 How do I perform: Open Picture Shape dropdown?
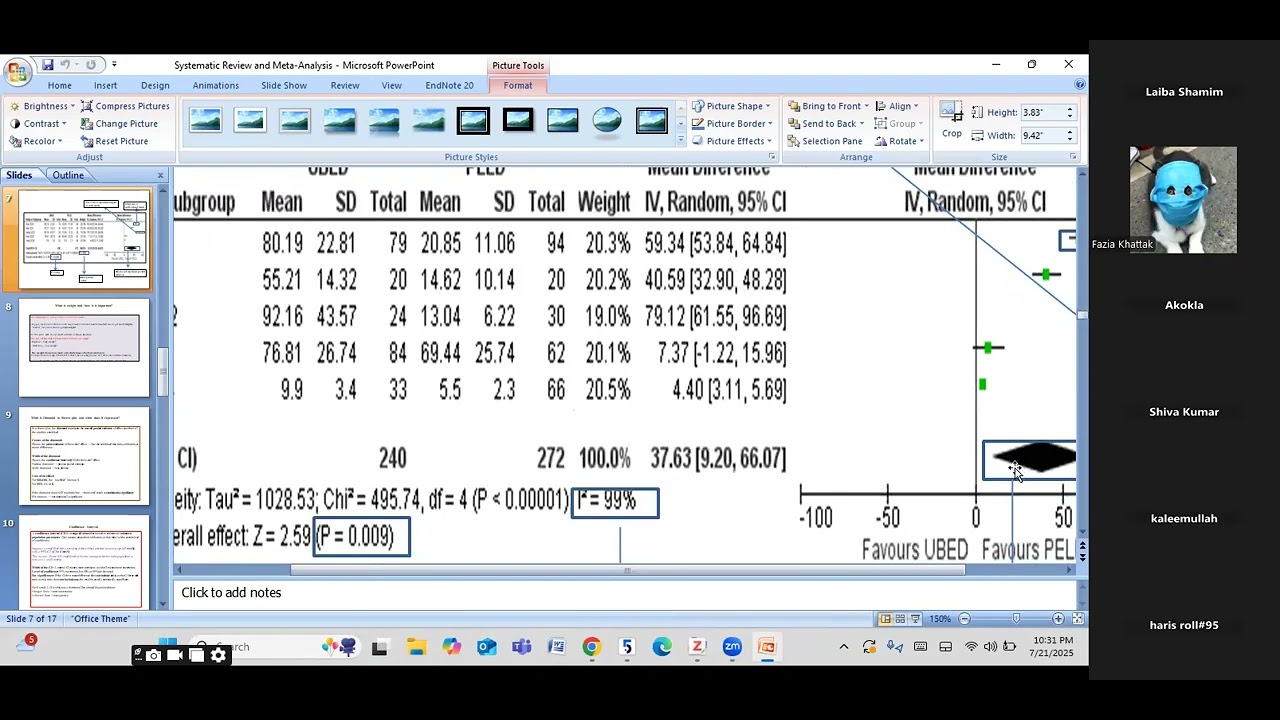click(x=731, y=106)
